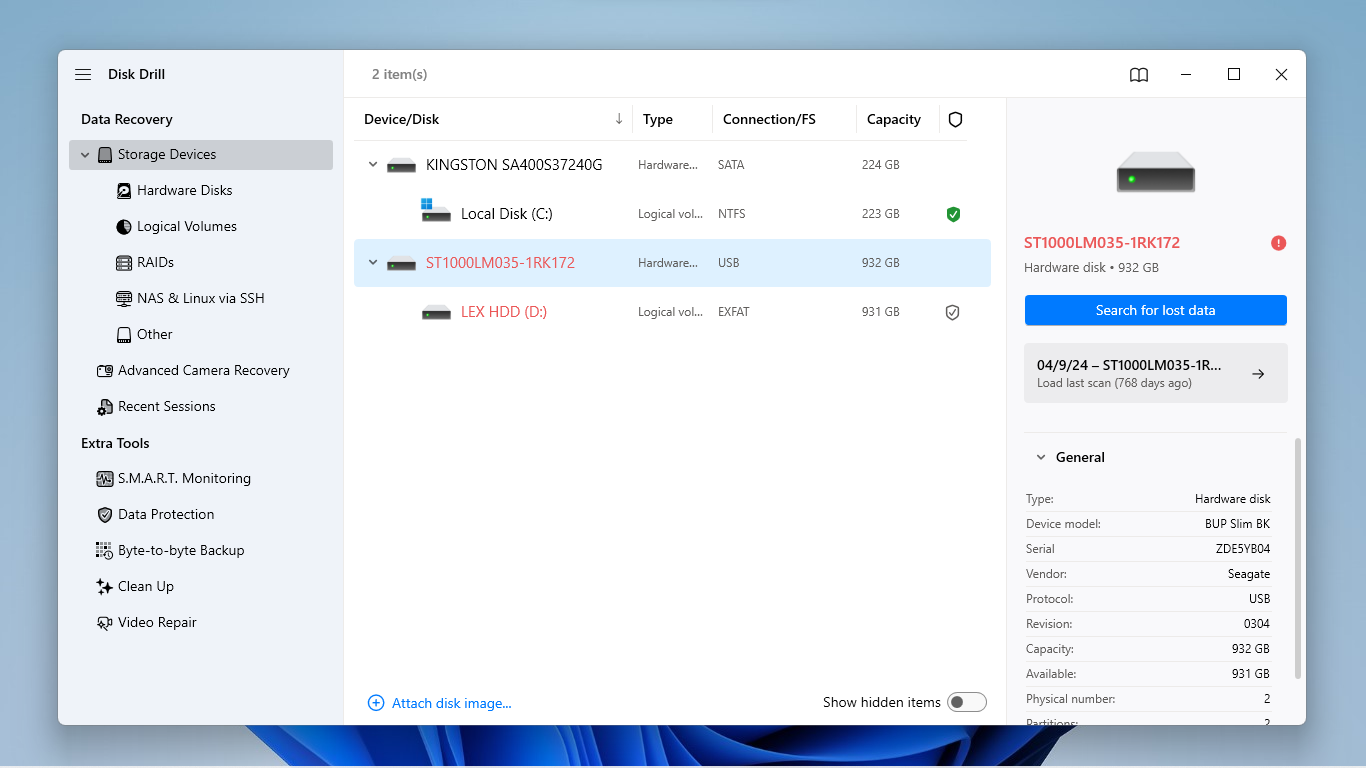Click the Other device icon in sidebar
Image resolution: width=1366 pixels, height=768 pixels.
[x=124, y=335]
